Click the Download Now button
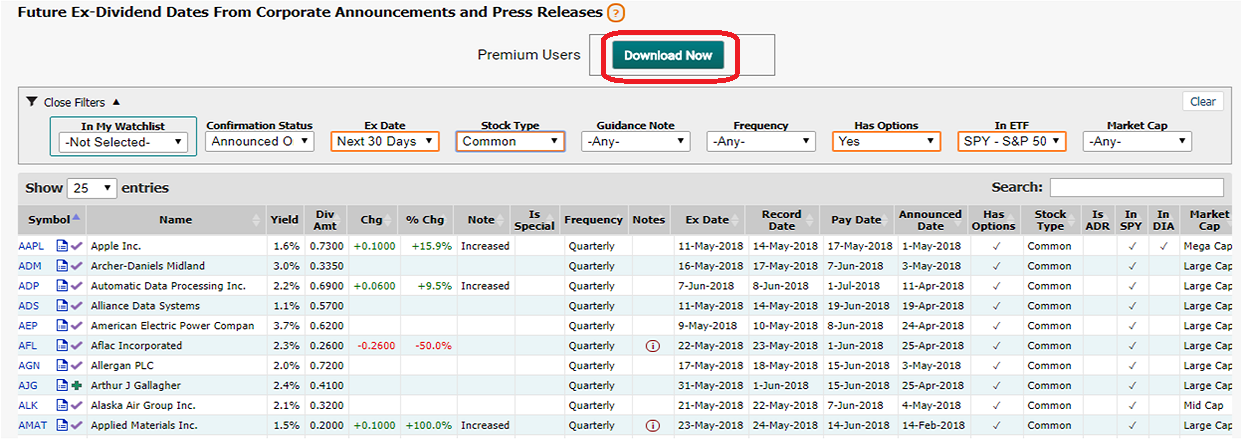The height and width of the screenshot is (439, 1242). coord(668,55)
